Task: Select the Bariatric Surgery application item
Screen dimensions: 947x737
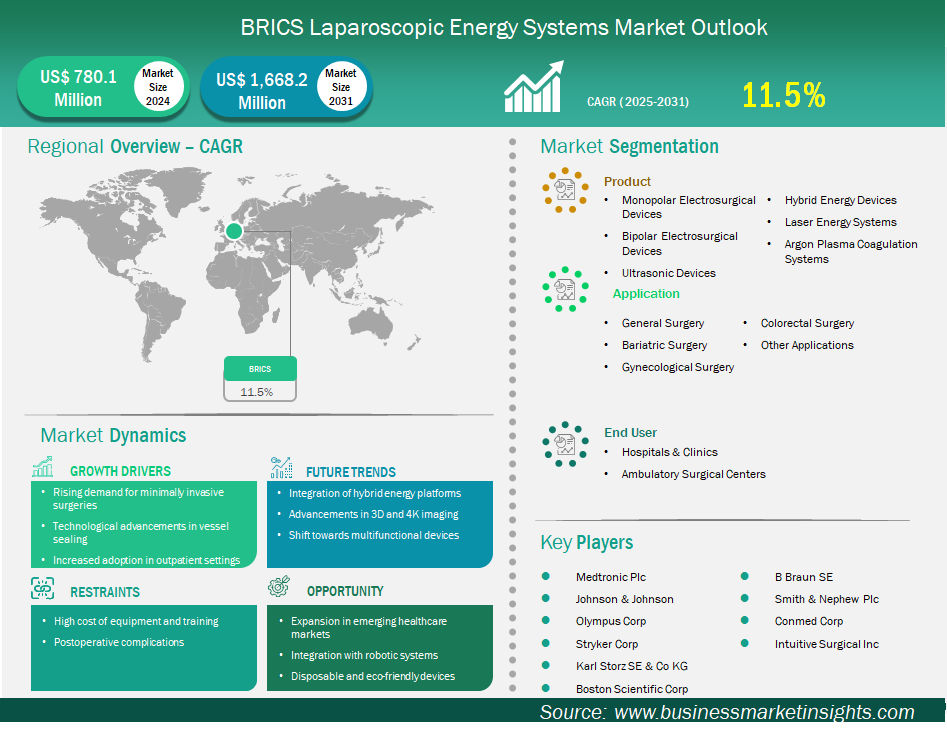Action: 664,345
